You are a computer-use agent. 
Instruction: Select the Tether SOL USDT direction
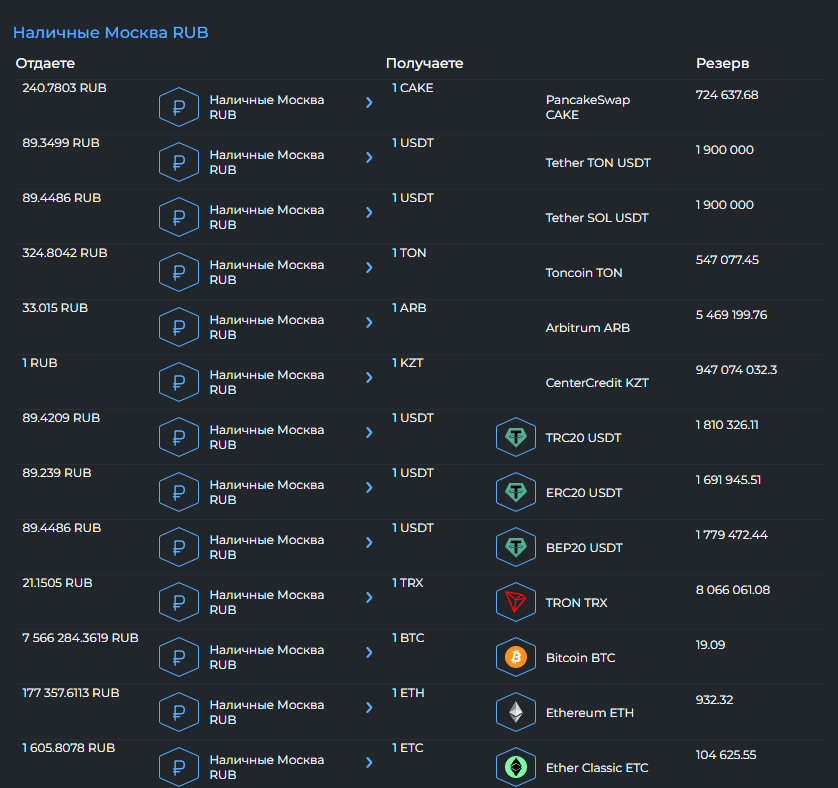(x=597, y=218)
